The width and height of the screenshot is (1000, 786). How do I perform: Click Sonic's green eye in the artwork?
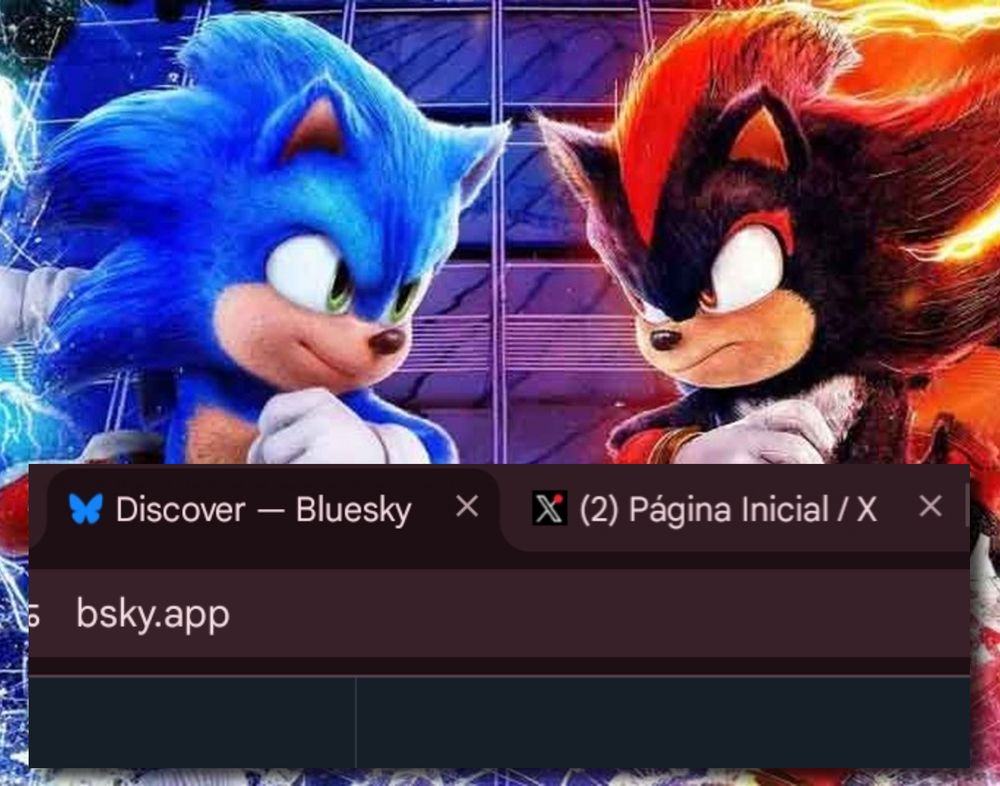coord(341,288)
